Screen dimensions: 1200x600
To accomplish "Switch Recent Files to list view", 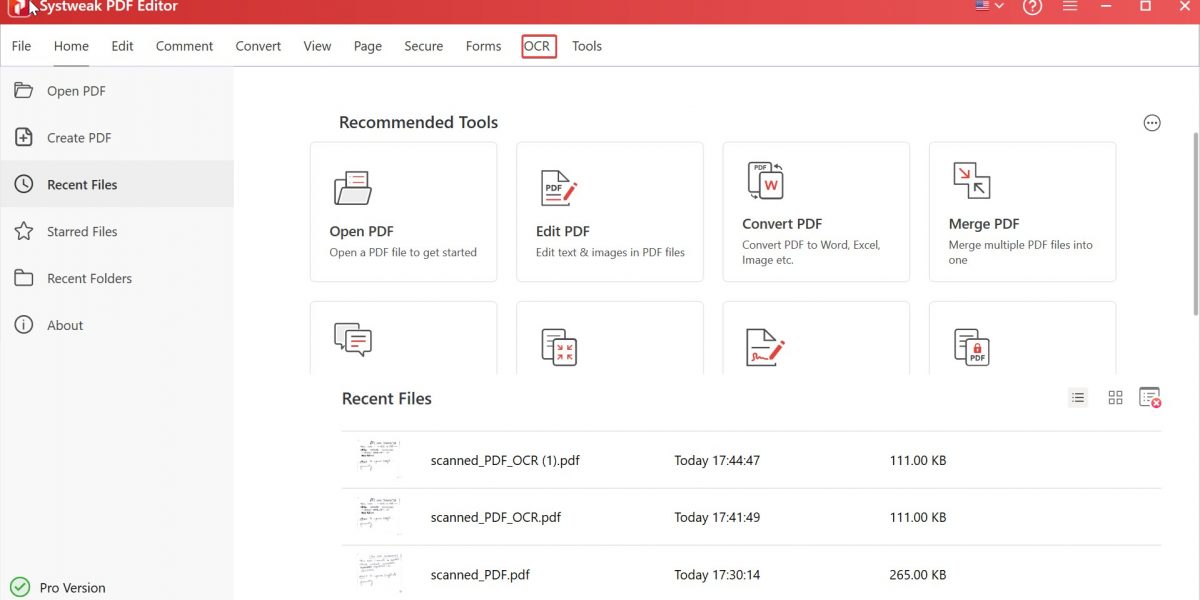I will click(1078, 398).
